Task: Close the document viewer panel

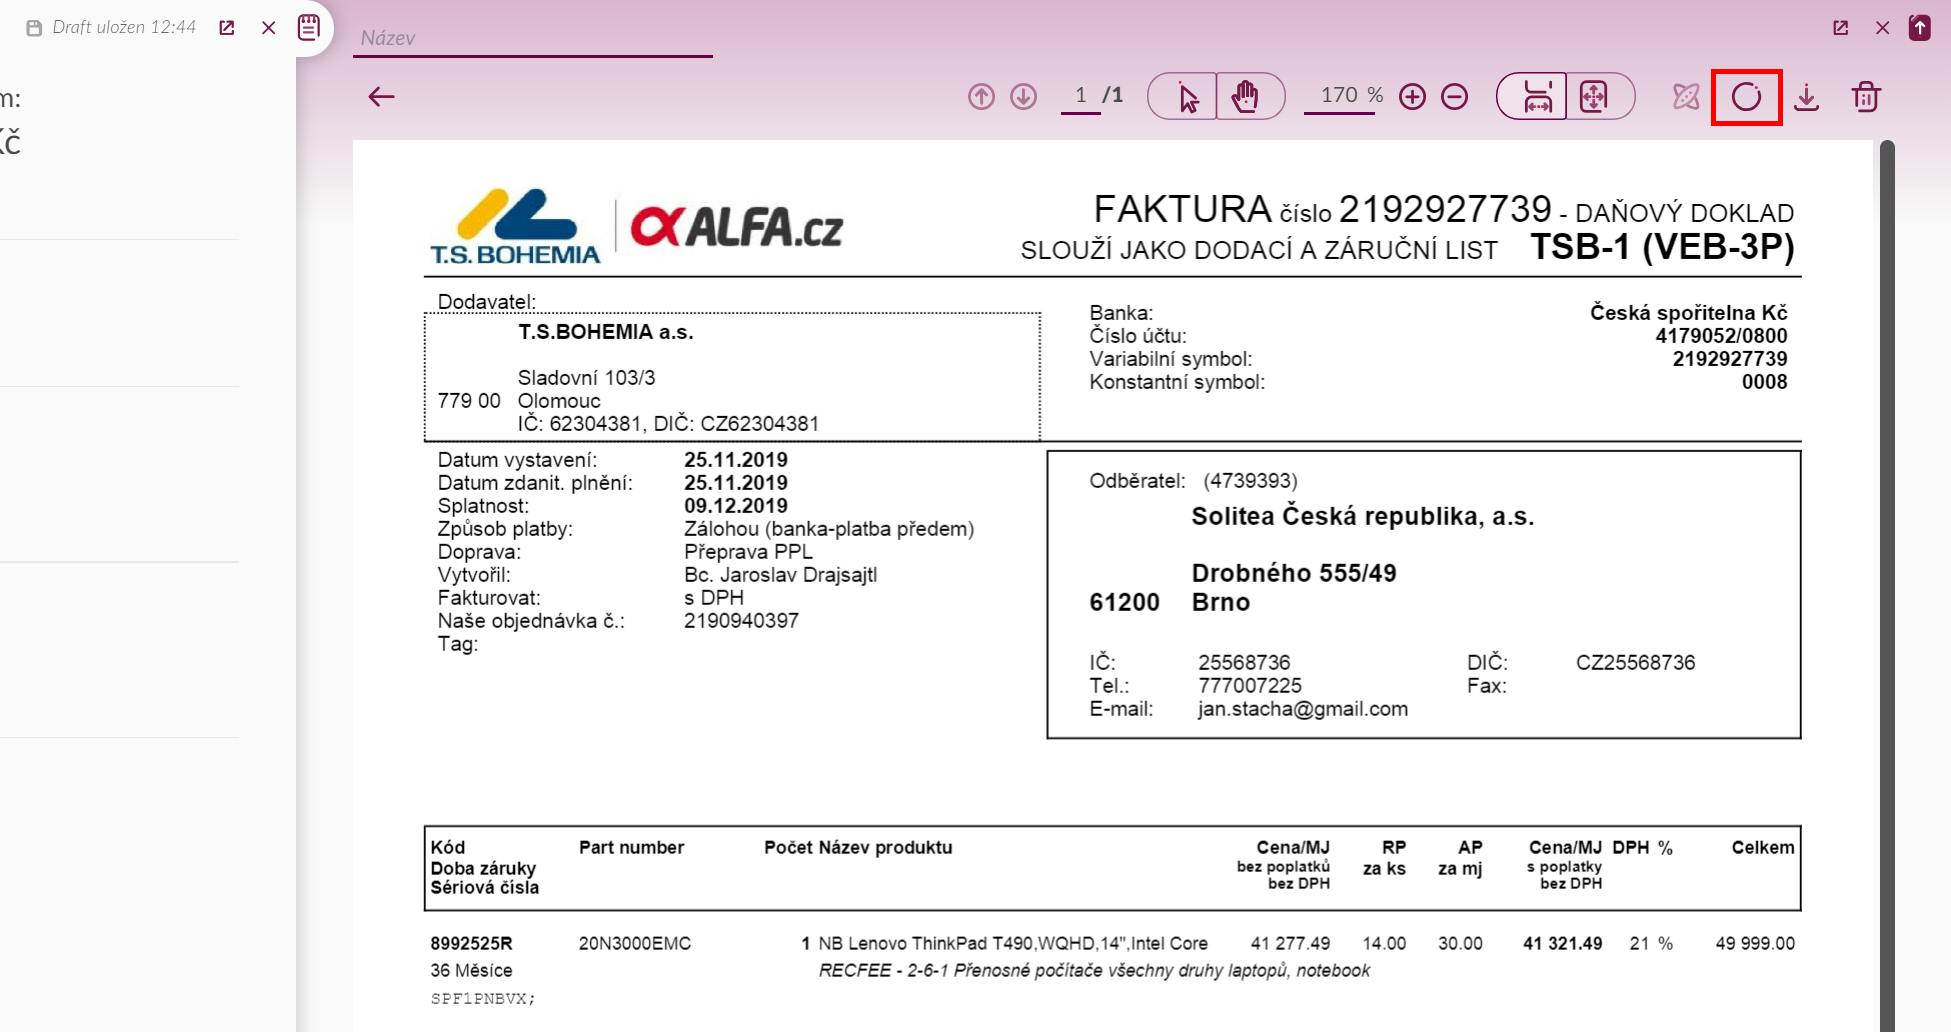Action: (1883, 28)
